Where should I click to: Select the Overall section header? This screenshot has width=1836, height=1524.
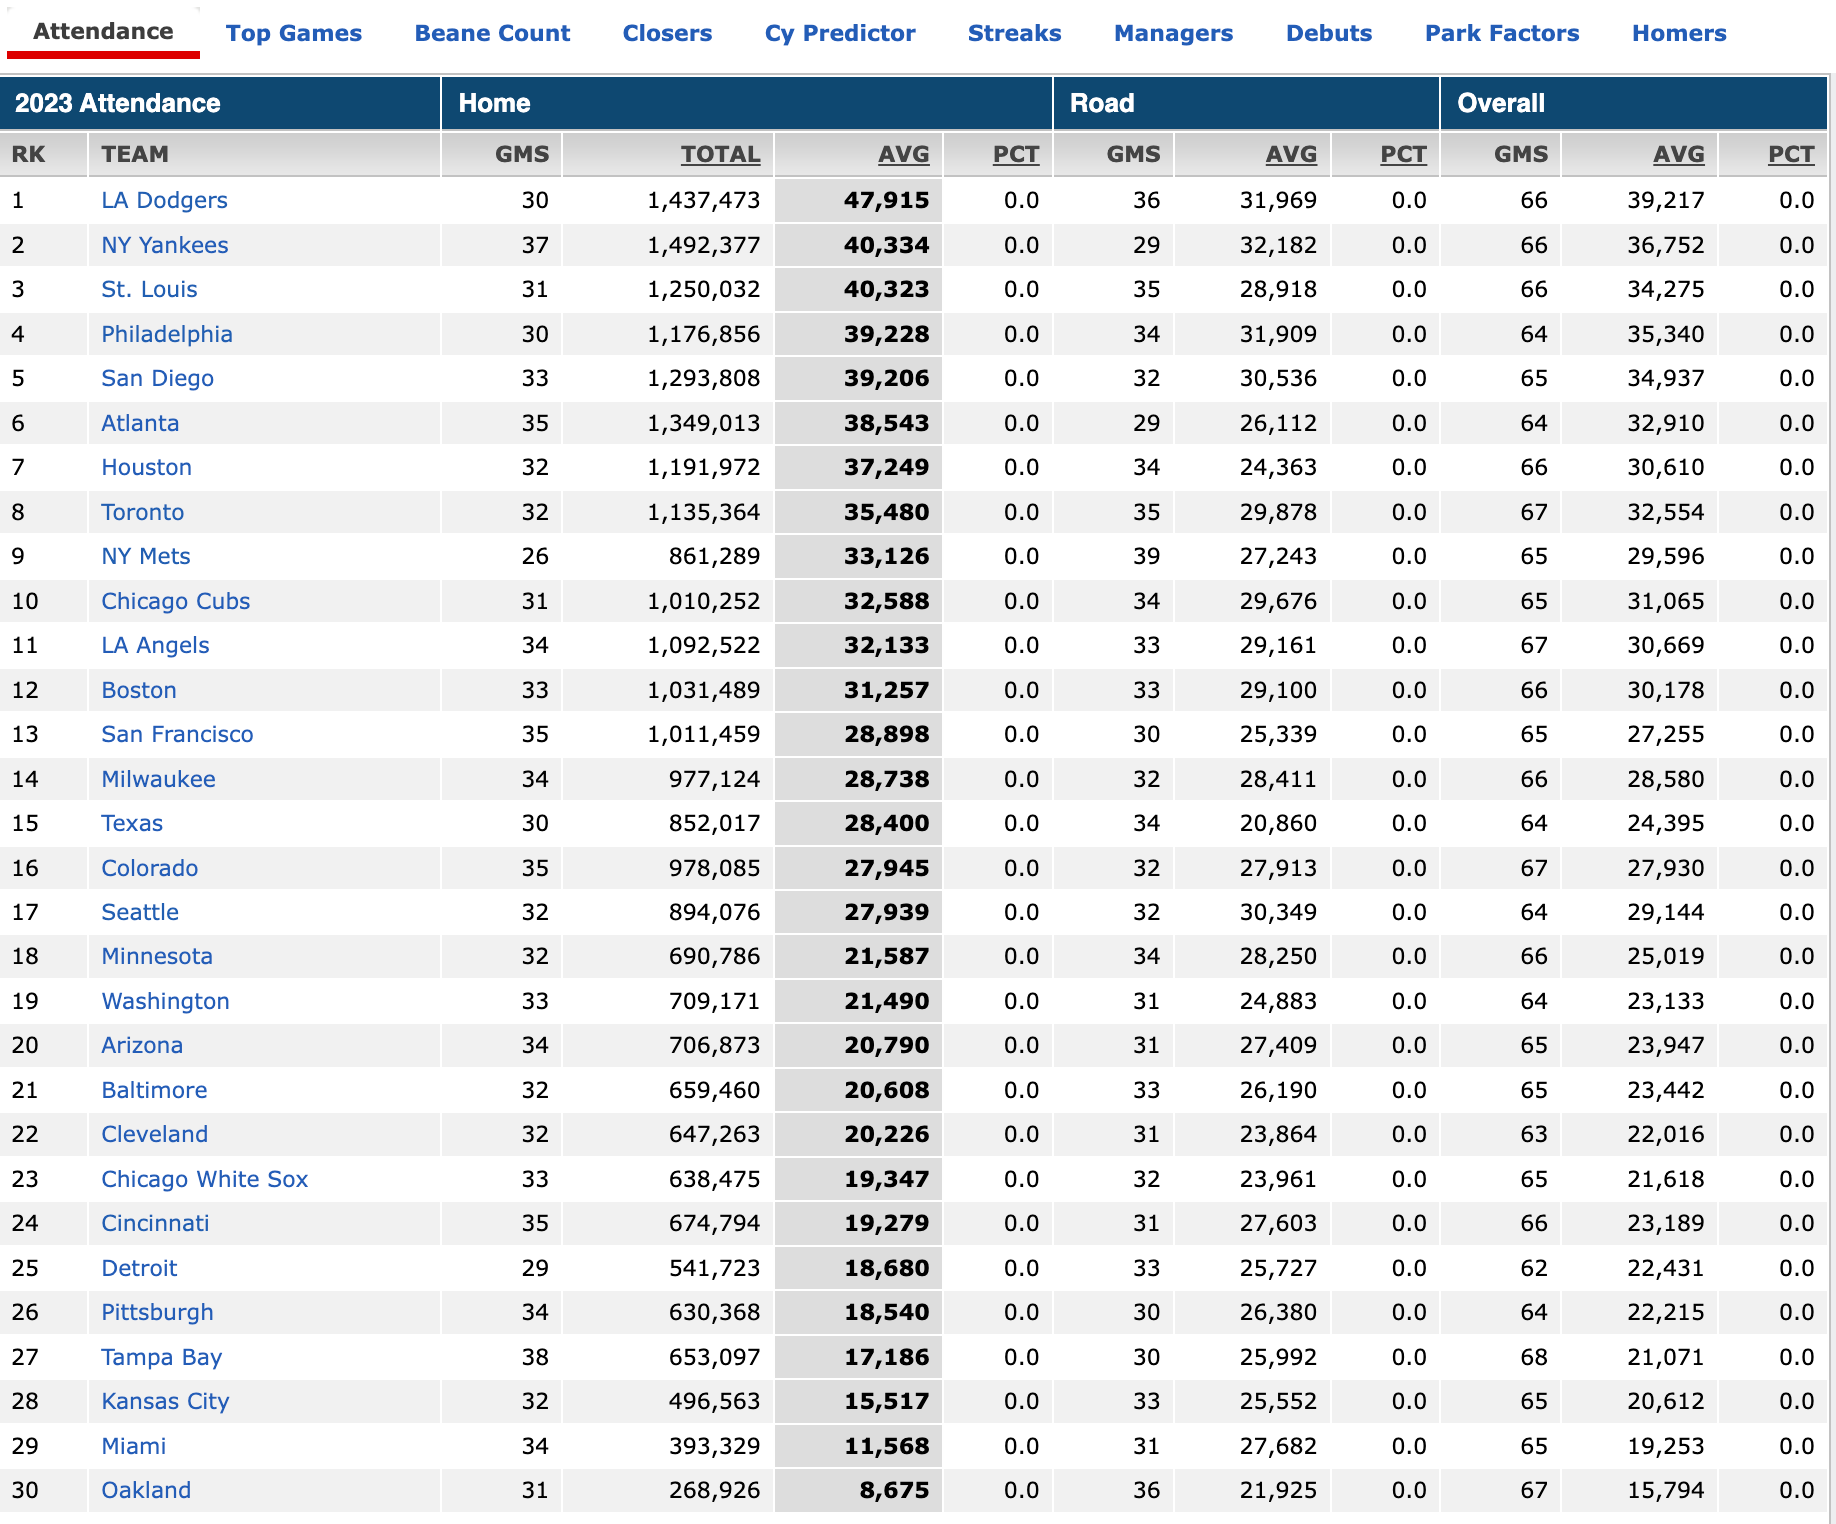coord(1501,103)
